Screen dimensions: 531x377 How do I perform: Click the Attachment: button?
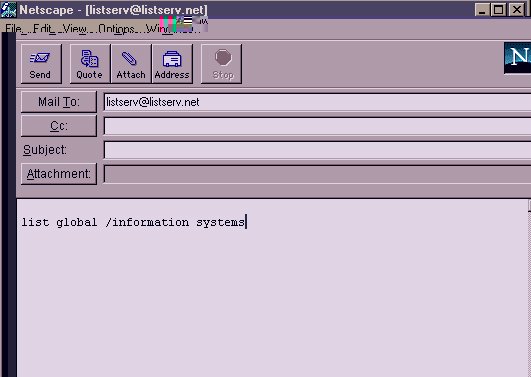click(x=59, y=174)
